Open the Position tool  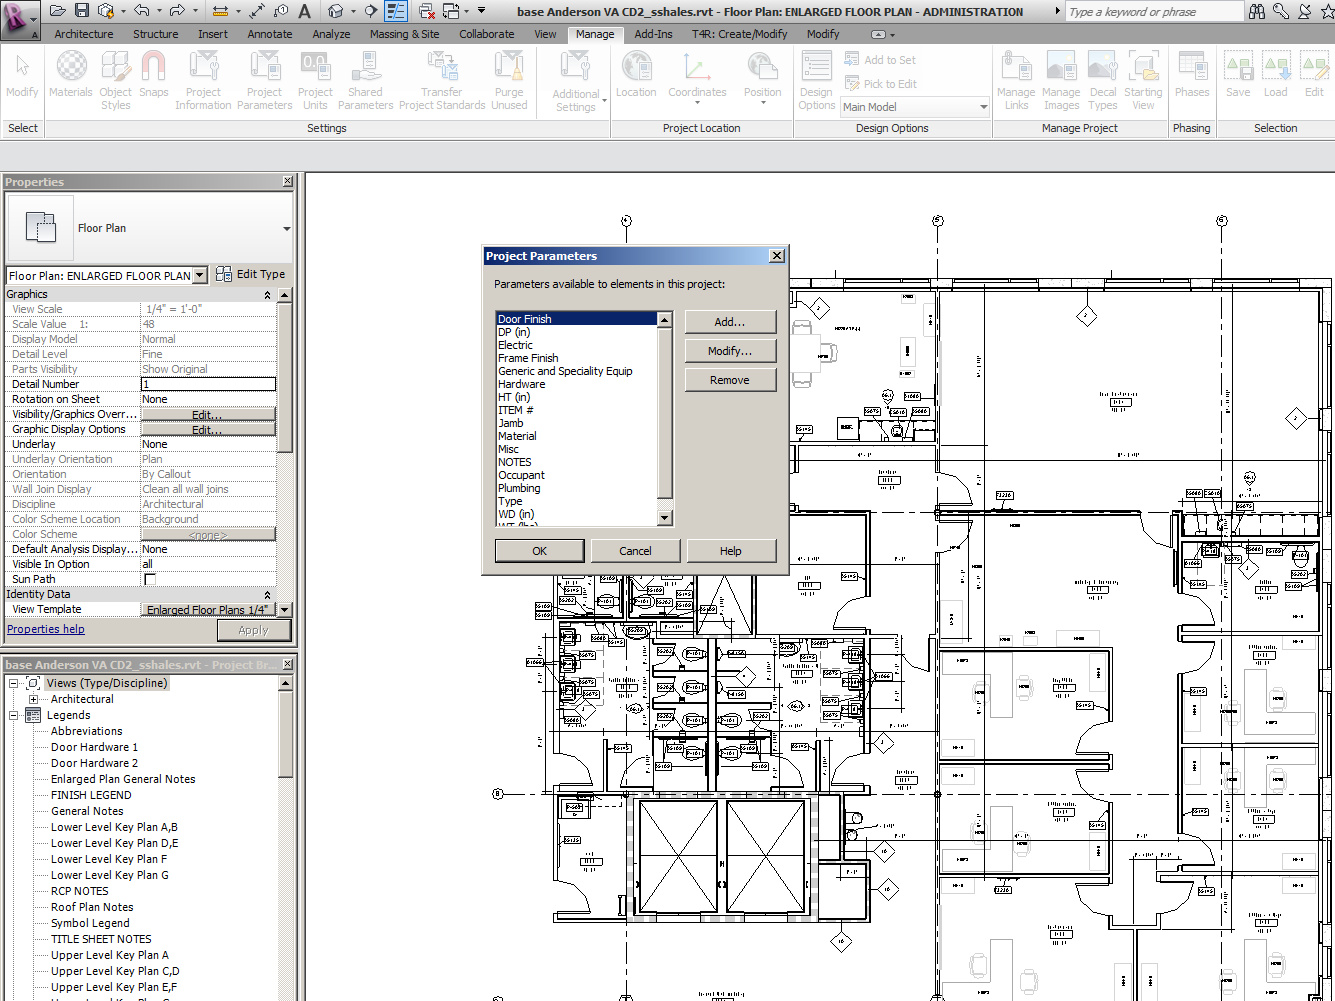[762, 78]
